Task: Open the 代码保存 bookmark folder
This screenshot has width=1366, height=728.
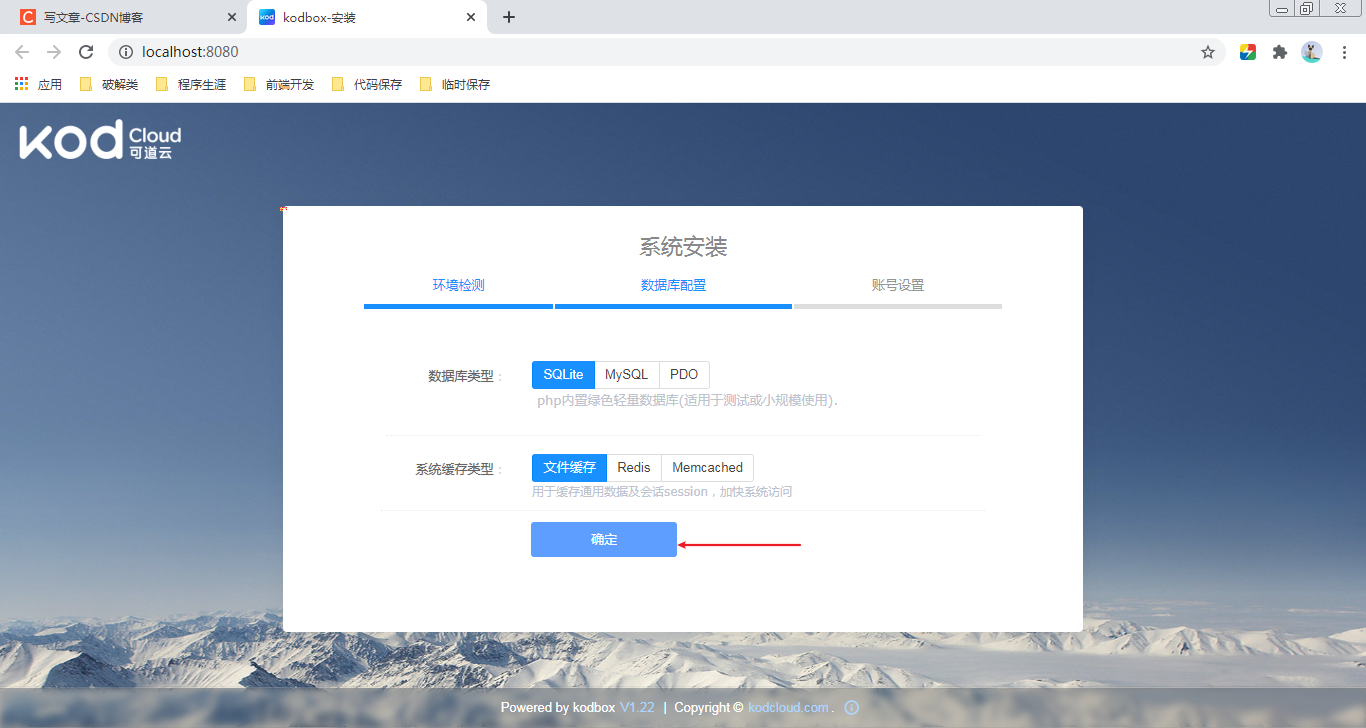Action: point(366,84)
